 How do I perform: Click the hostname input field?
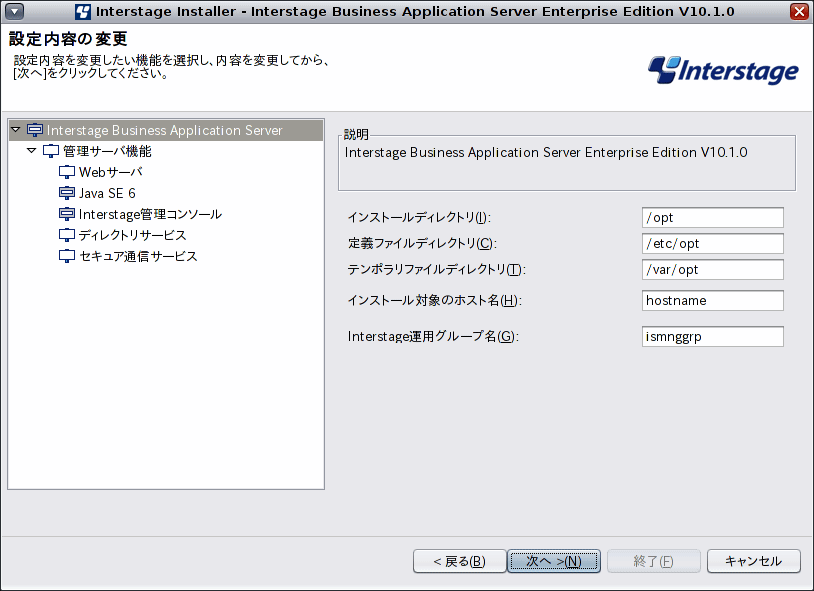[712, 301]
